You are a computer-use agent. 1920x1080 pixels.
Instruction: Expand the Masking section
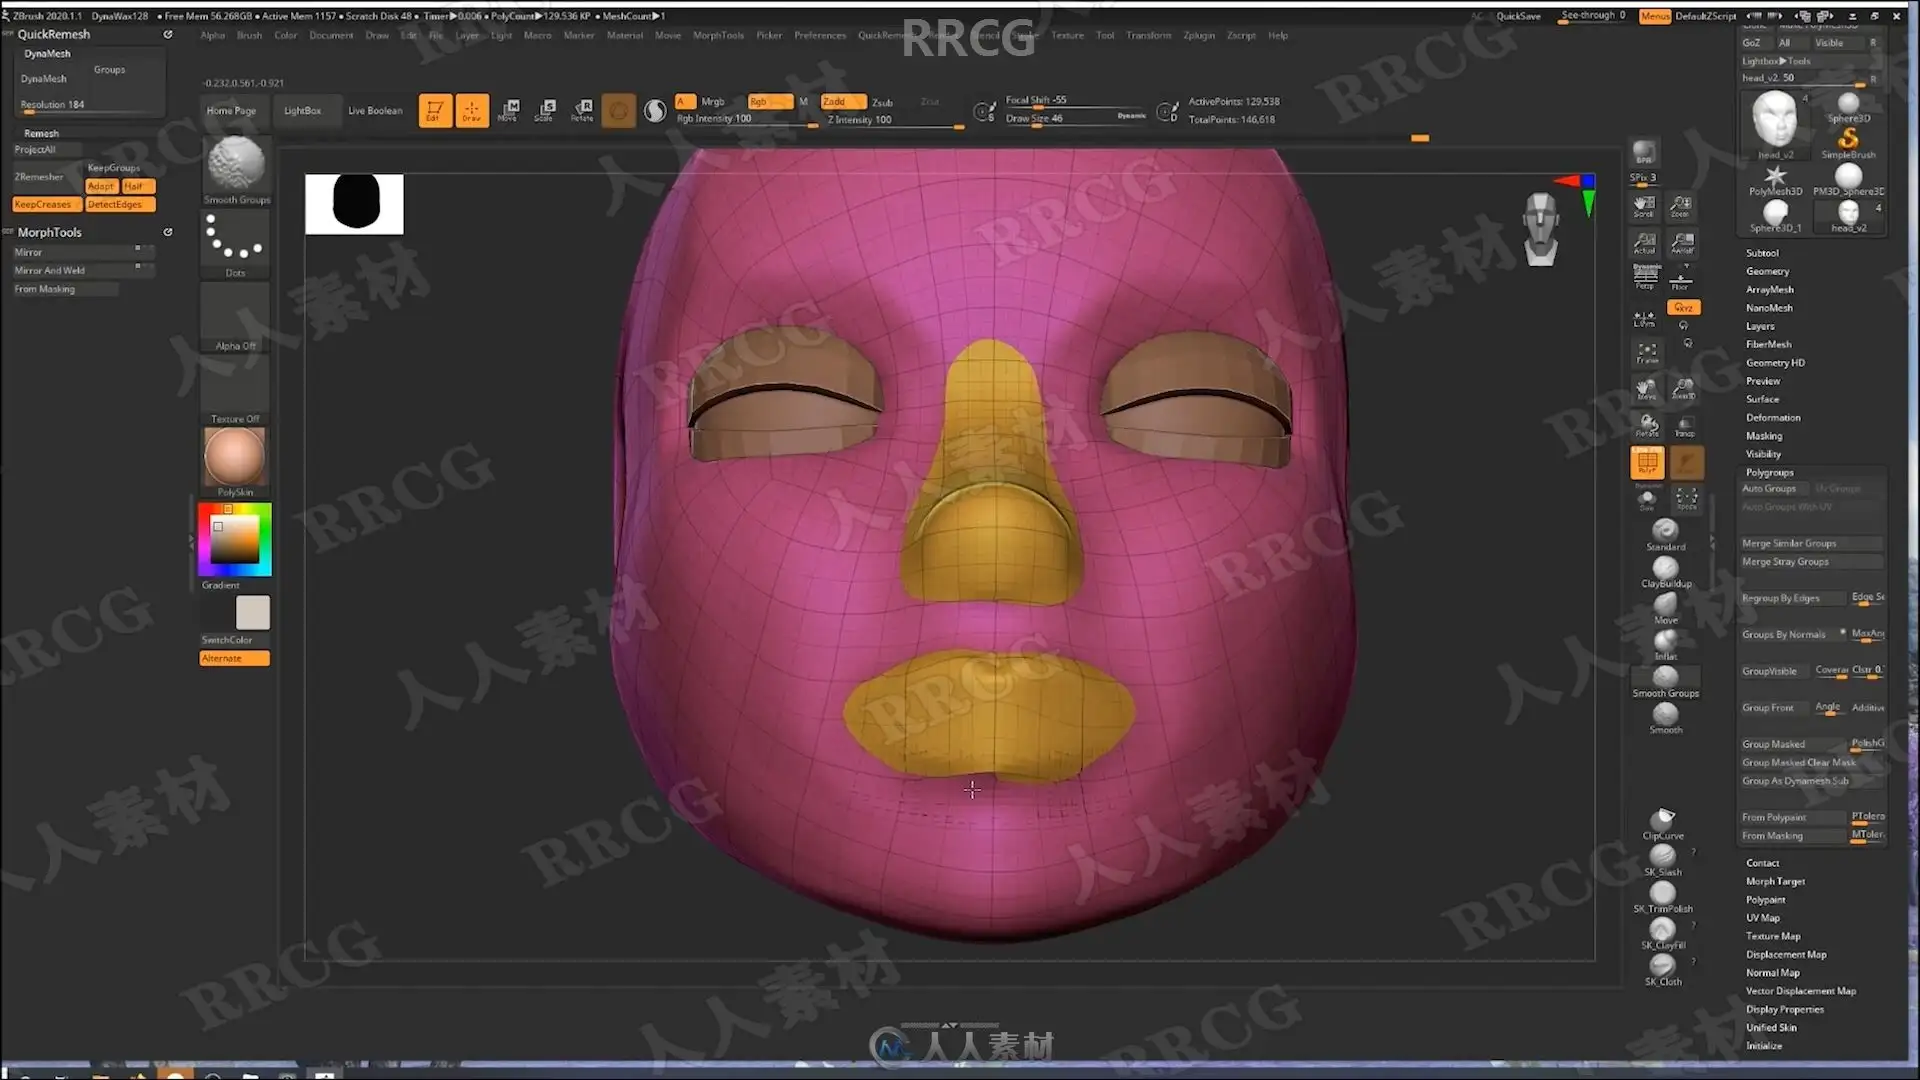point(1764,436)
